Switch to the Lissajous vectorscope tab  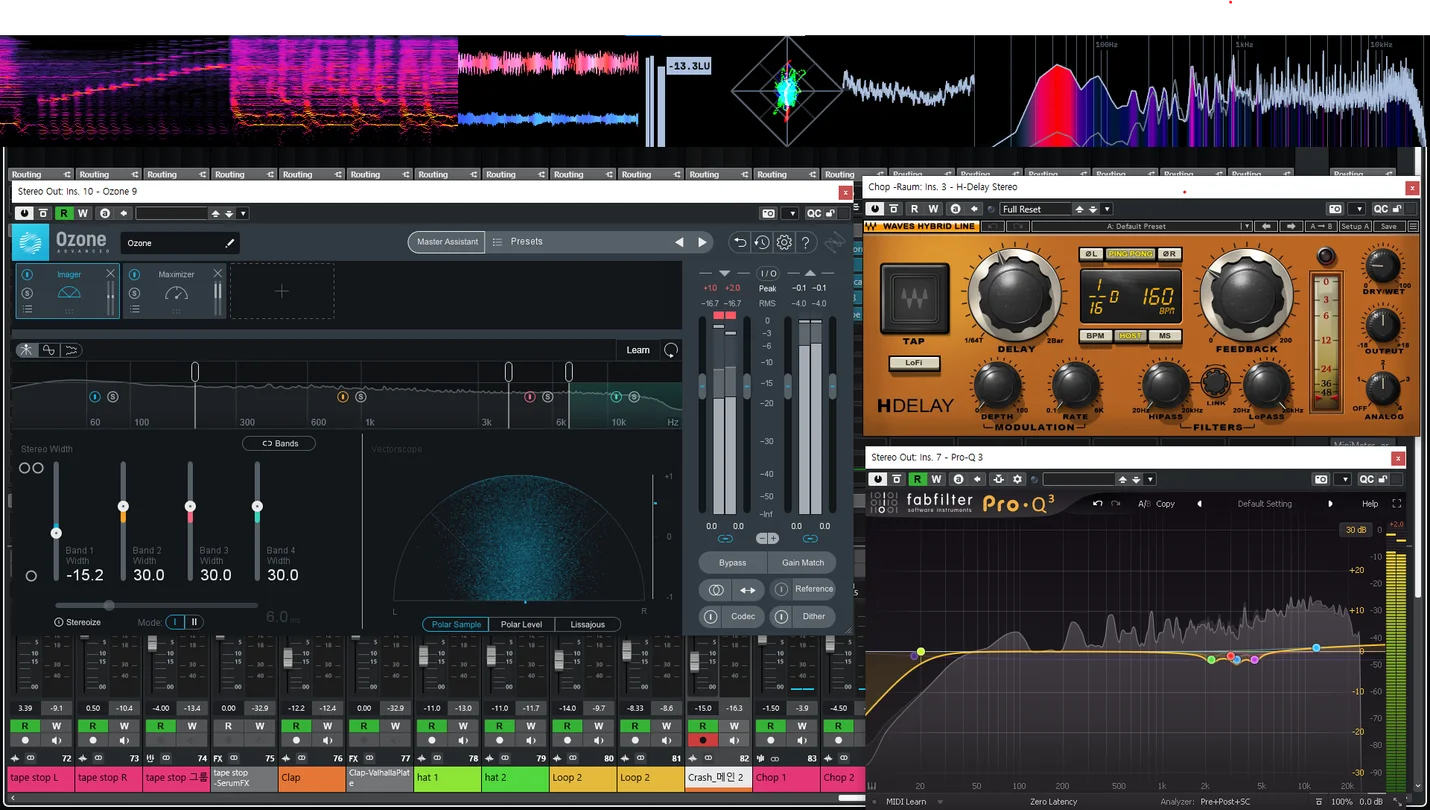pos(587,624)
